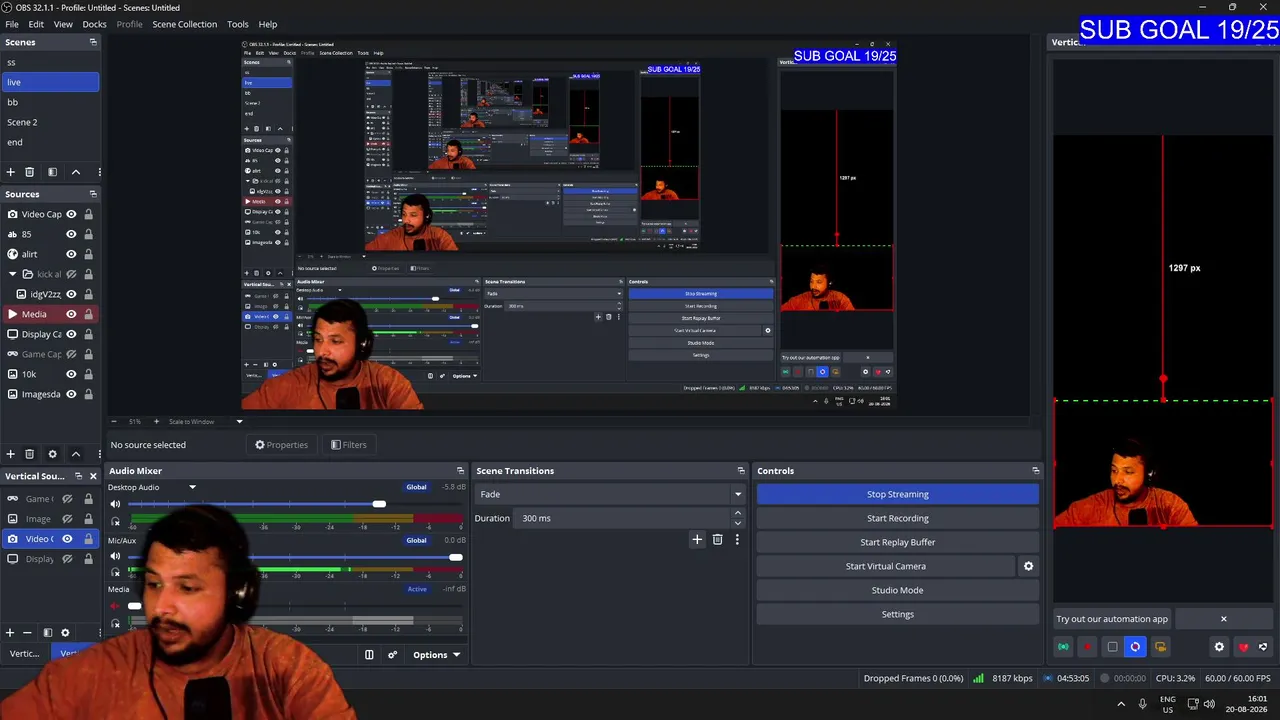Lock the Imagesda source
Image resolution: width=1280 pixels, height=720 pixels.
tap(88, 394)
